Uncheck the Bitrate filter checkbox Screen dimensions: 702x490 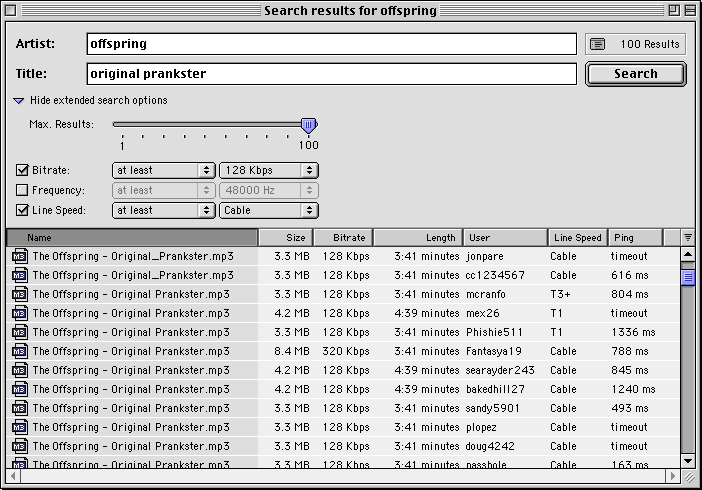(23, 170)
